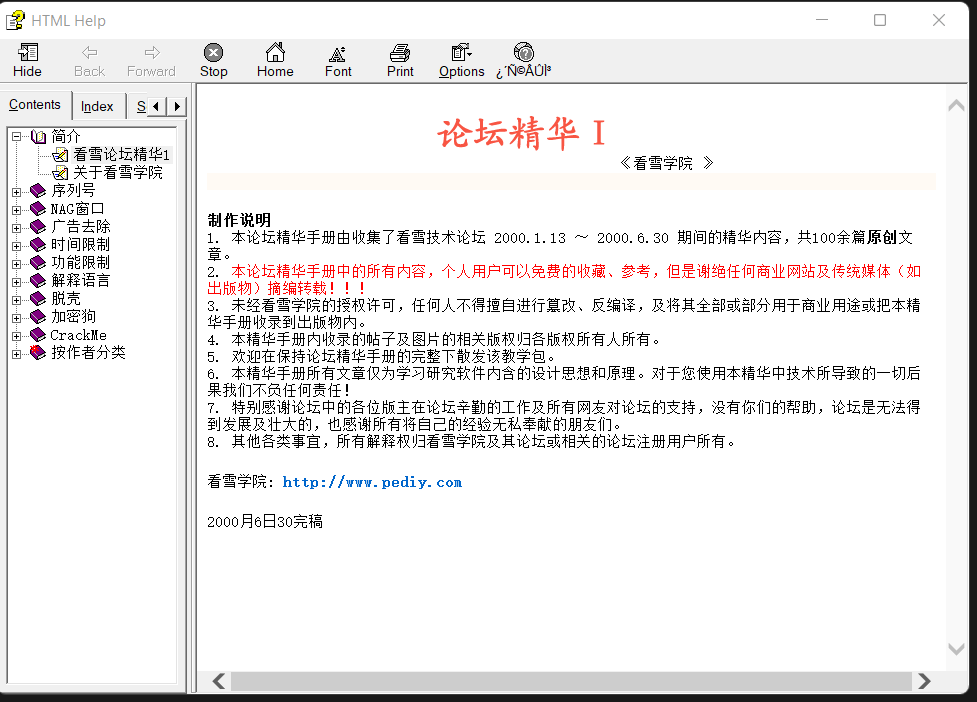The image size is (977, 702).
Task: Click the book icon beside 序列号
Action: [38, 191]
